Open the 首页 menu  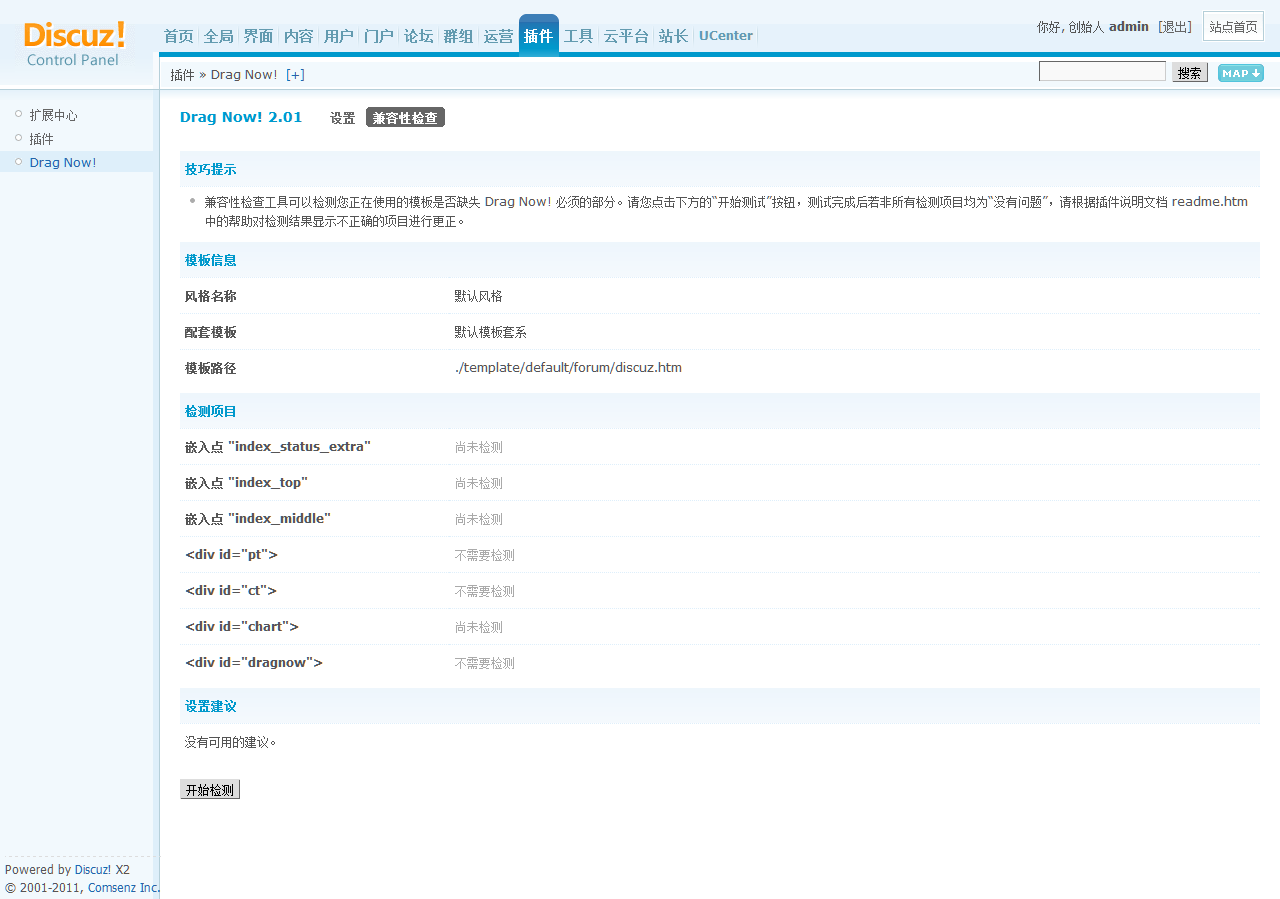[x=179, y=36]
